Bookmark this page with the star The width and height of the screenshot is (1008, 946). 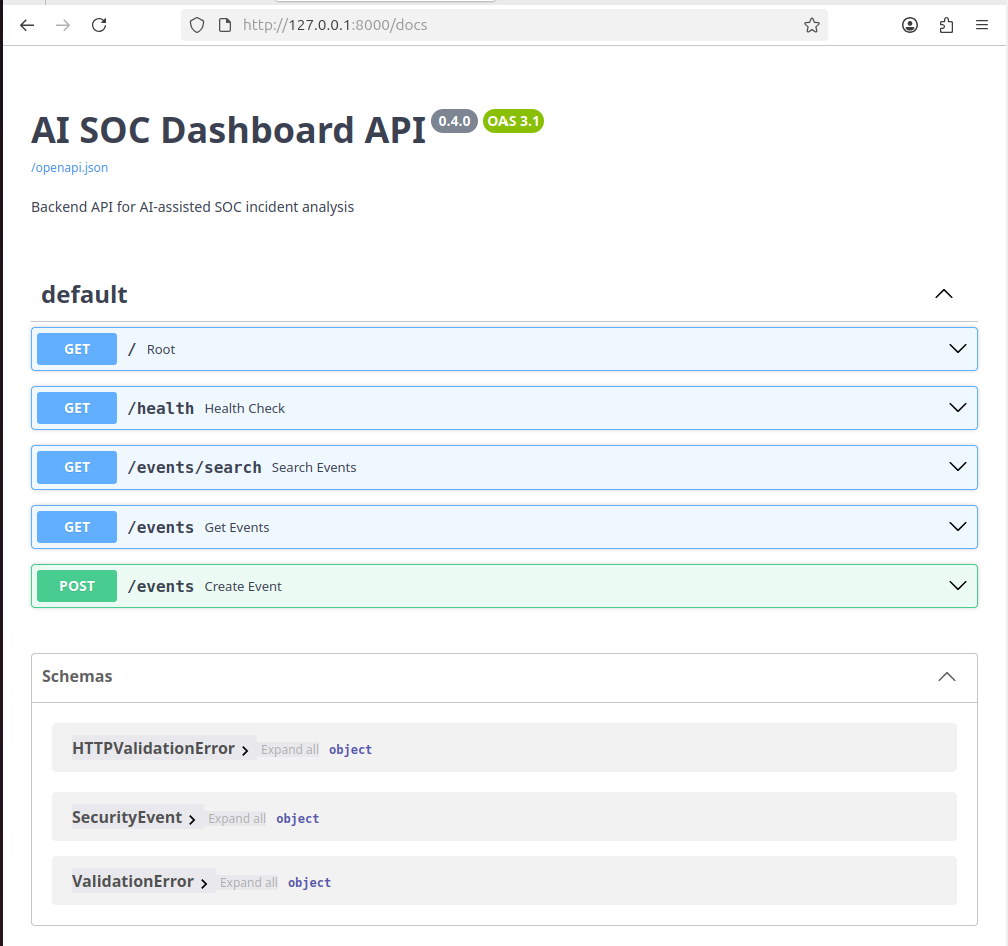tap(812, 25)
